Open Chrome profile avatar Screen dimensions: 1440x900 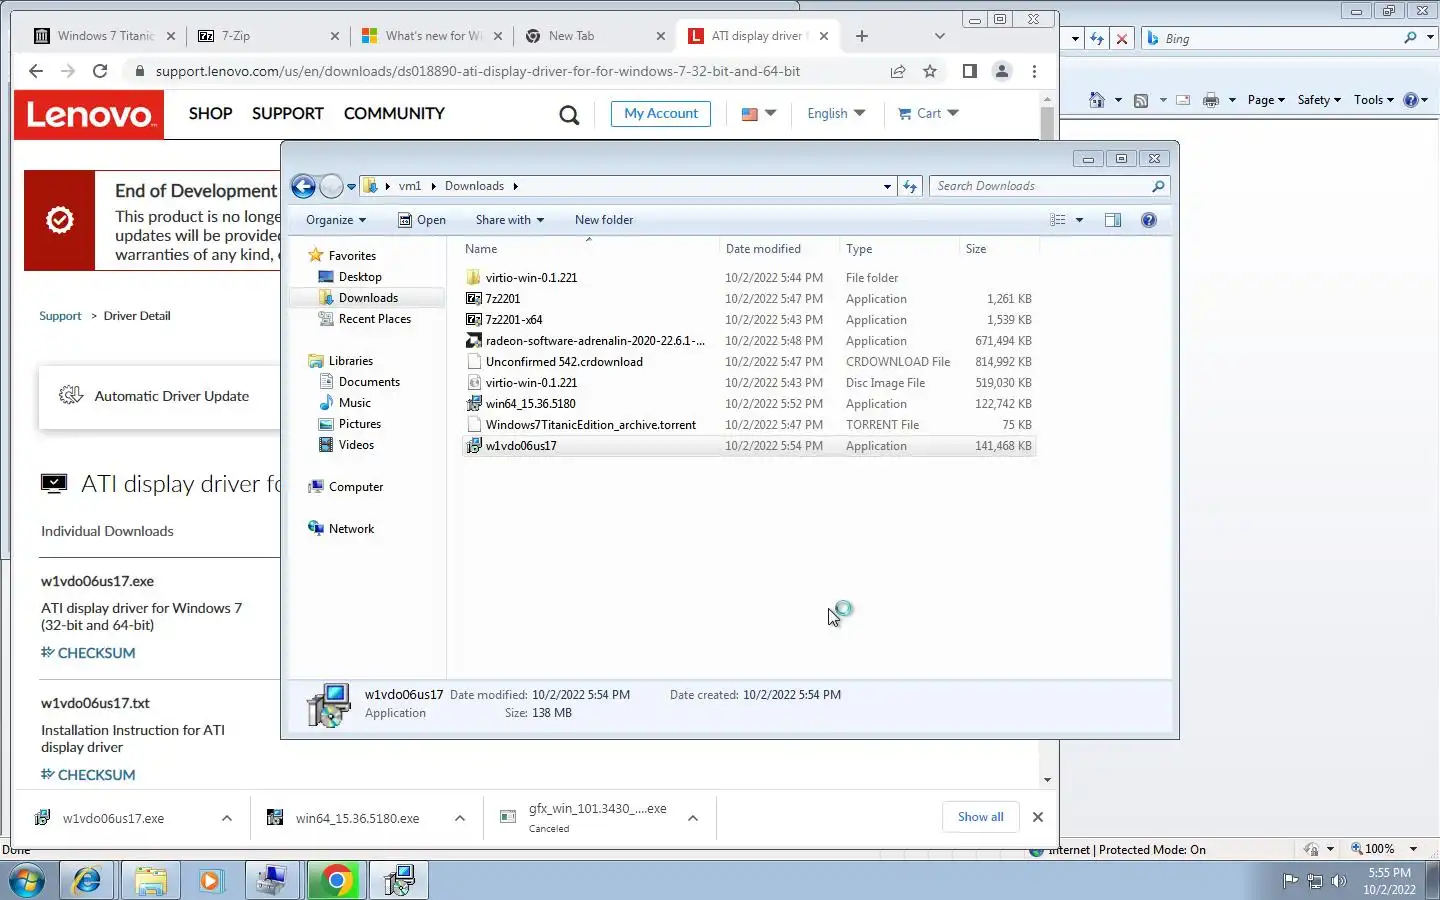click(x=1001, y=71)
